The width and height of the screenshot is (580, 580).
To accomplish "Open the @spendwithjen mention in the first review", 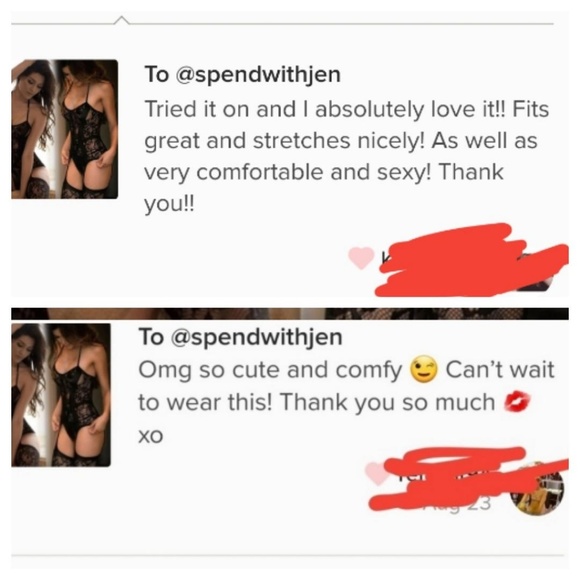I will pos(259,75).
